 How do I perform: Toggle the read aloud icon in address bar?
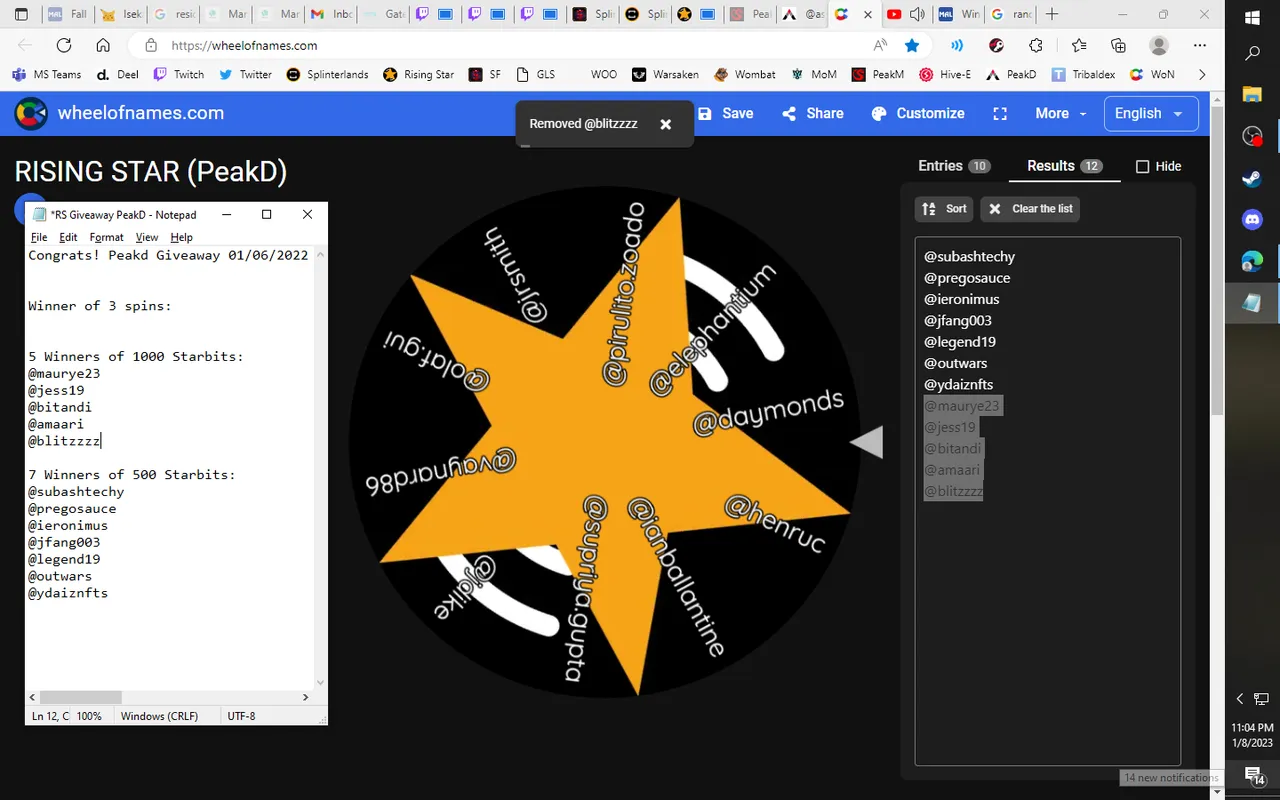tap(881, 45)
